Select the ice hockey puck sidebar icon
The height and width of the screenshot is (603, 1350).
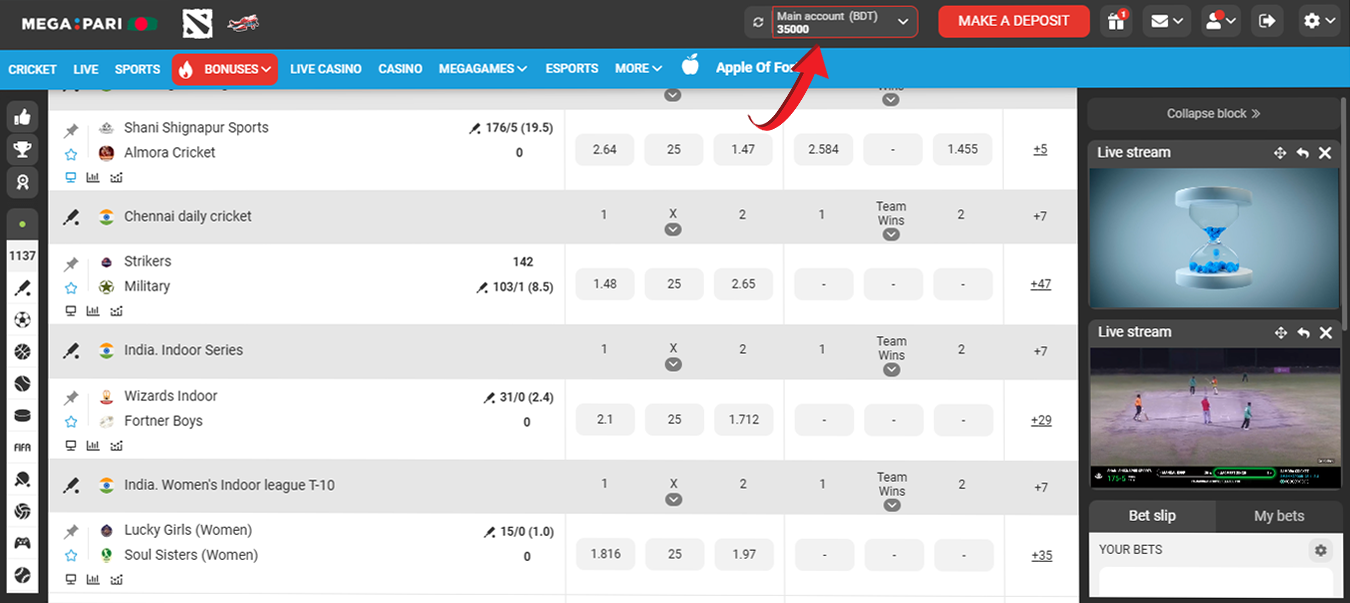click(22, 415)
